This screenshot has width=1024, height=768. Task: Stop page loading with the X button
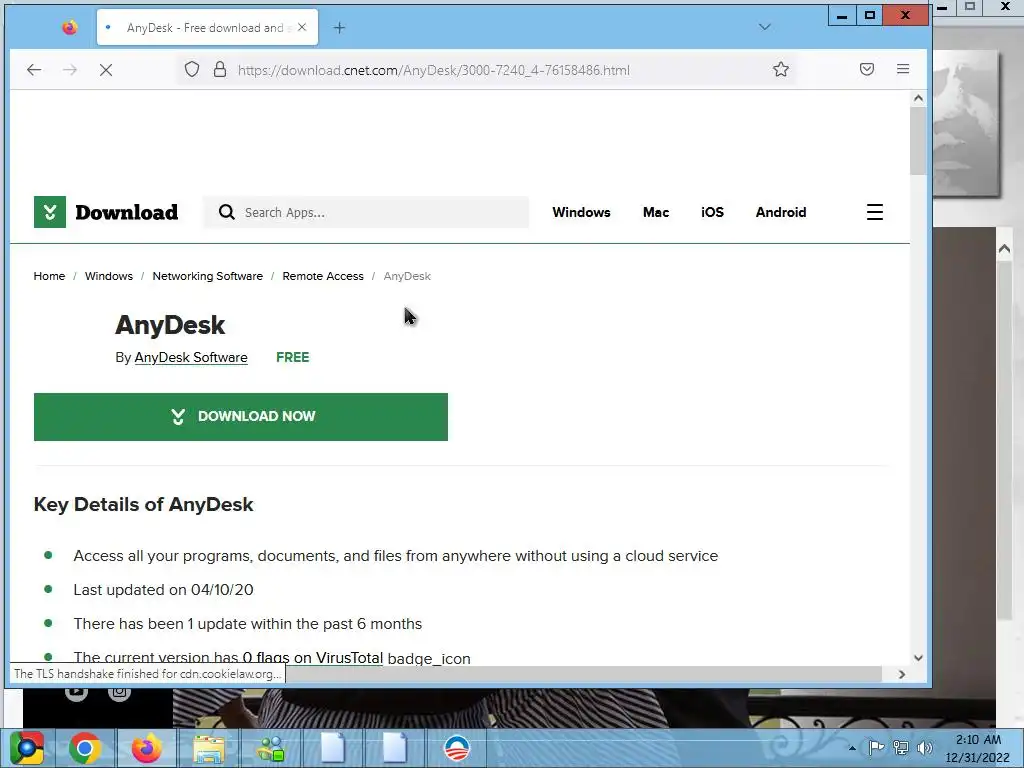106,70
